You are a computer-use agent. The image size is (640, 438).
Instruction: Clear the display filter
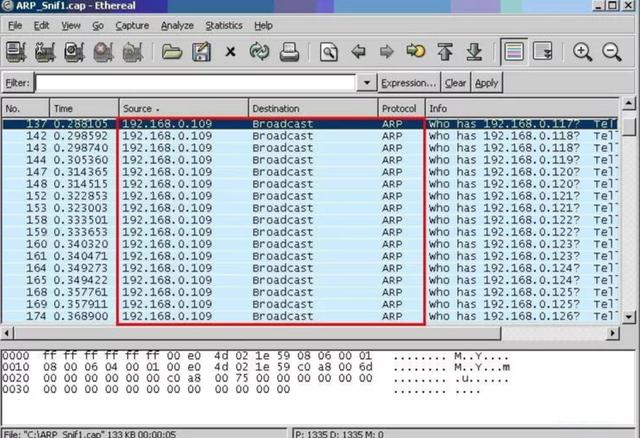point(456,83)
